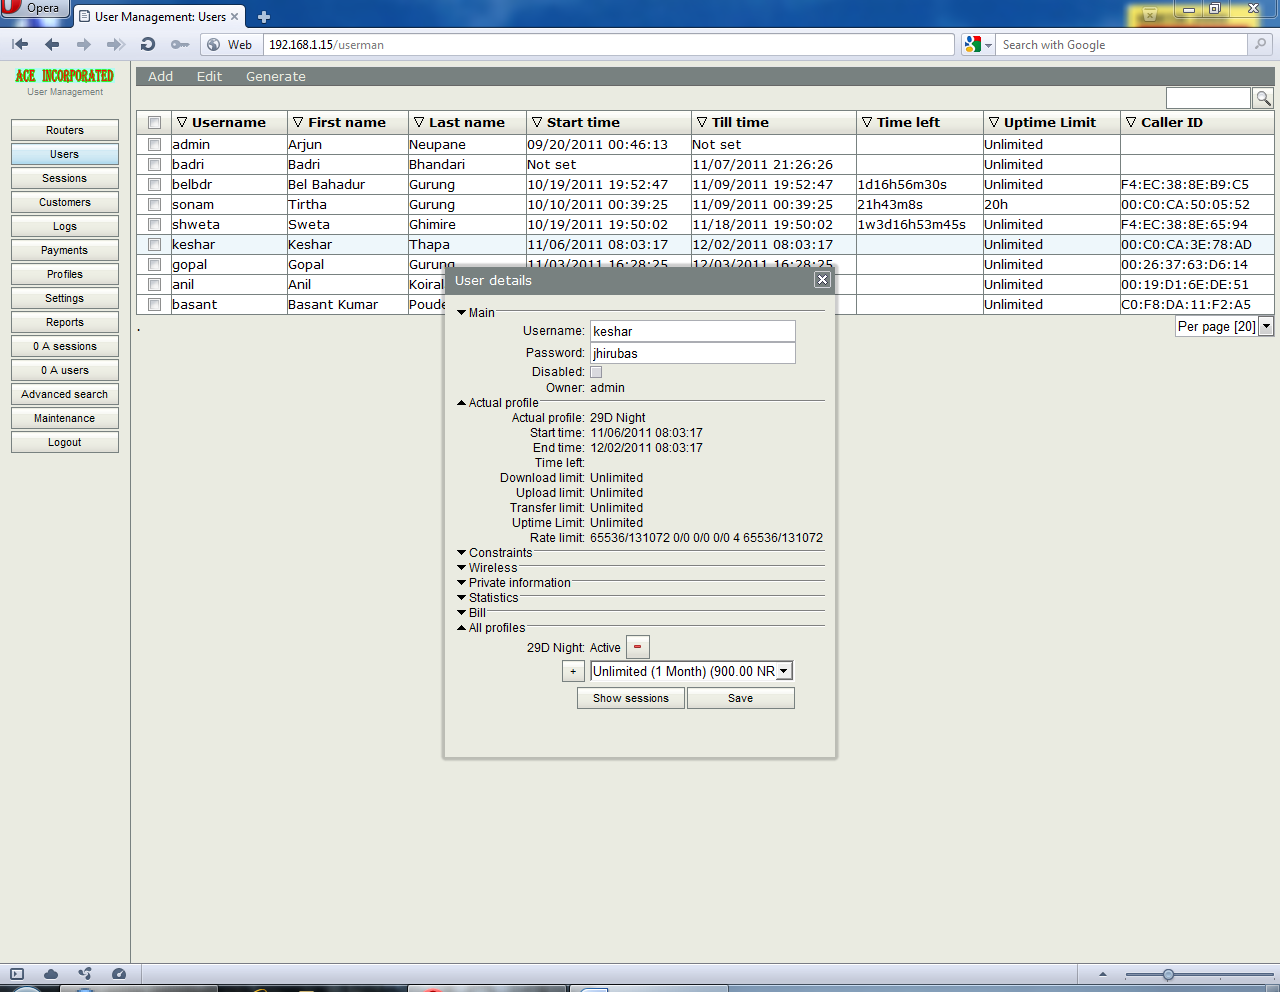Expand the Bill section
This screenshot has width=1280, height=992.
(x=462, y=613)
